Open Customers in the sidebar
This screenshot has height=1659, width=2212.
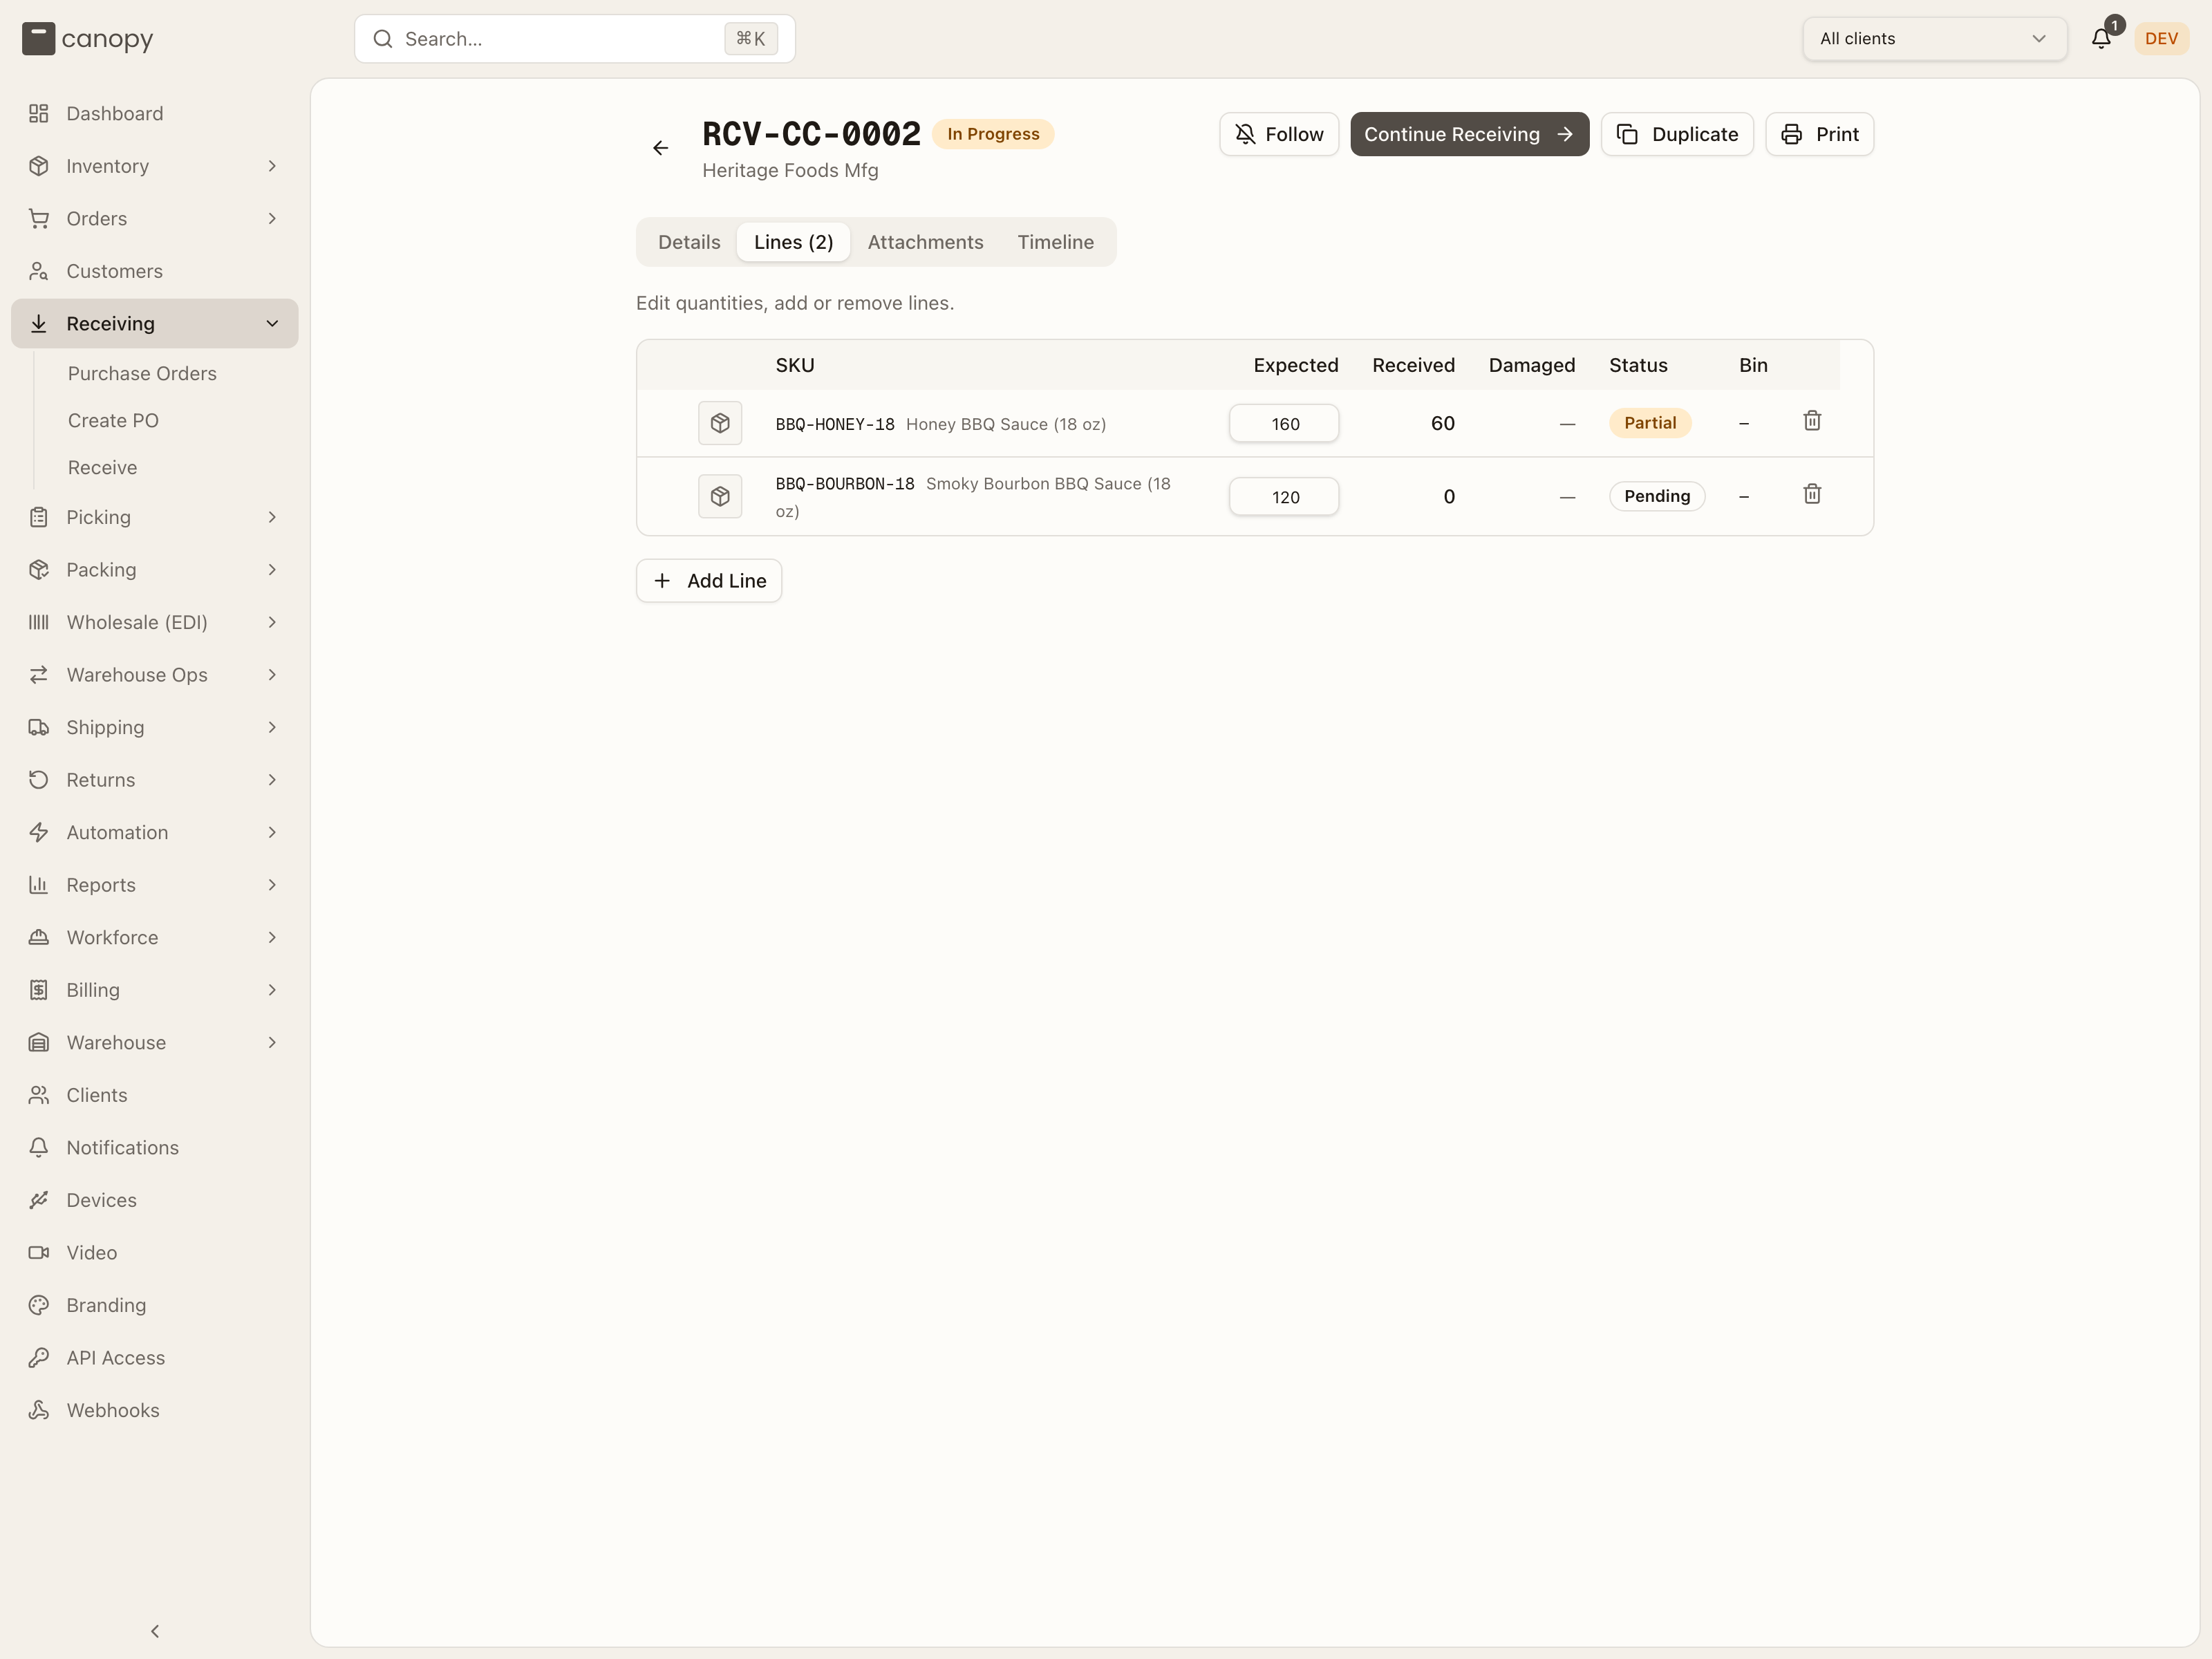(155, 271)
